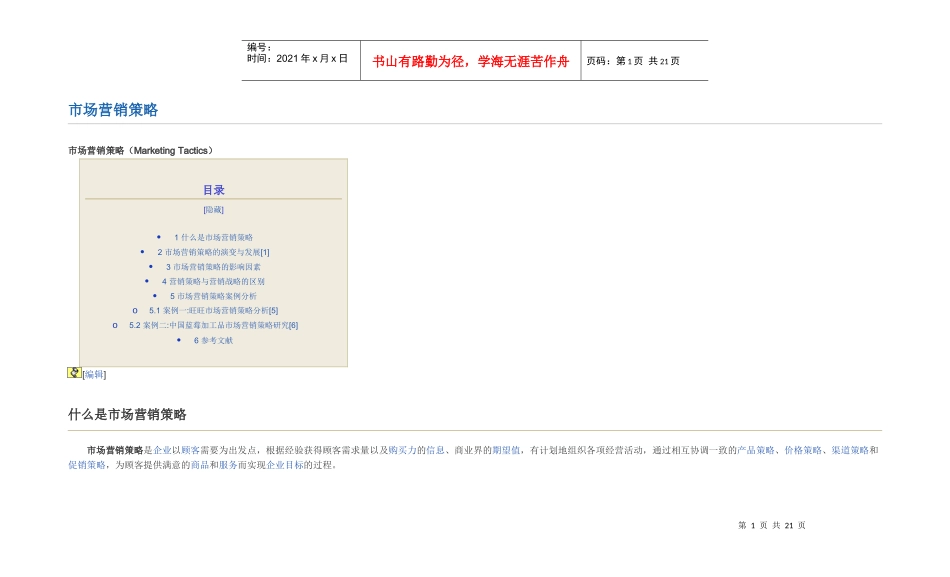Open 5.2 案例二:中国蓝莓加工品市场营销策略研究
The image size is (950, 577).
[213, 325]
